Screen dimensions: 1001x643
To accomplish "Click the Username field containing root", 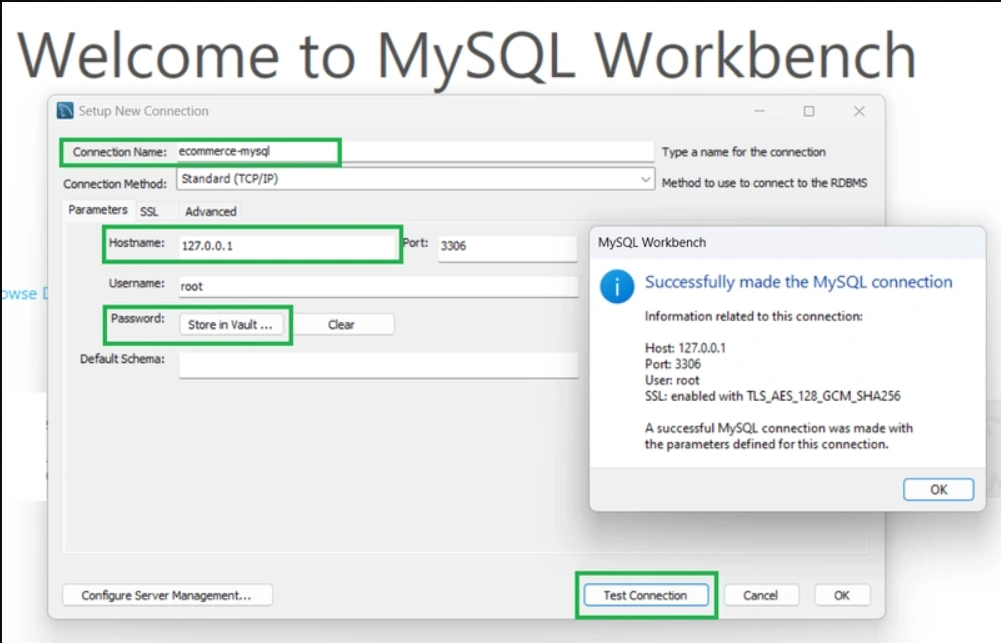I will coord(379,287).
